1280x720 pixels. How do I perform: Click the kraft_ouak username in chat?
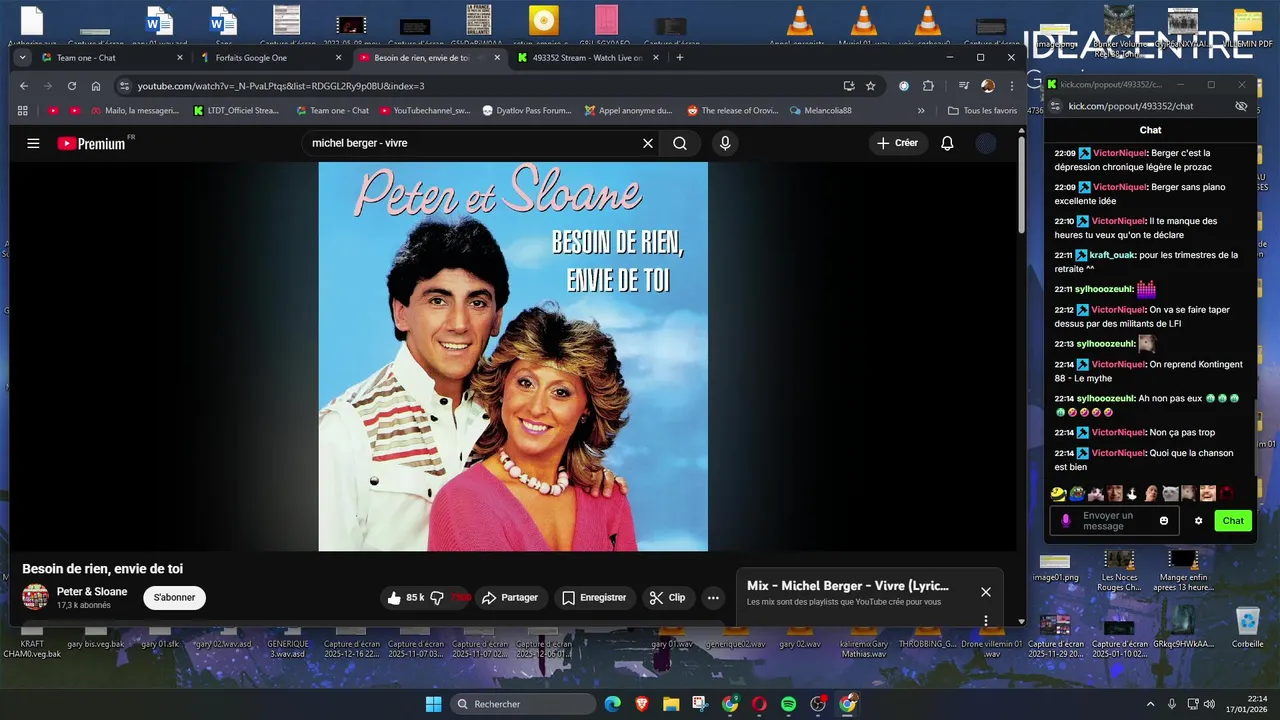coord(1112,255)
